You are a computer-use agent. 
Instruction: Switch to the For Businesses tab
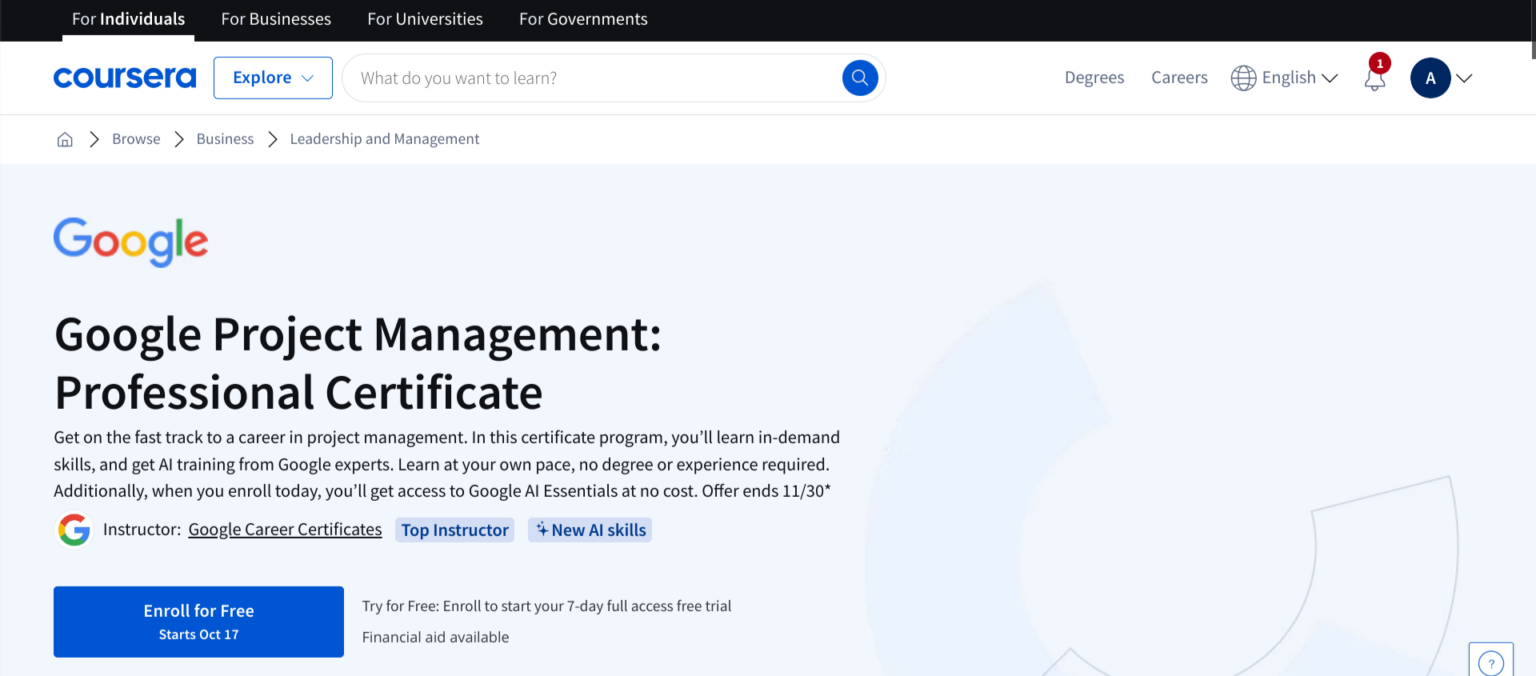pos(275,19)
